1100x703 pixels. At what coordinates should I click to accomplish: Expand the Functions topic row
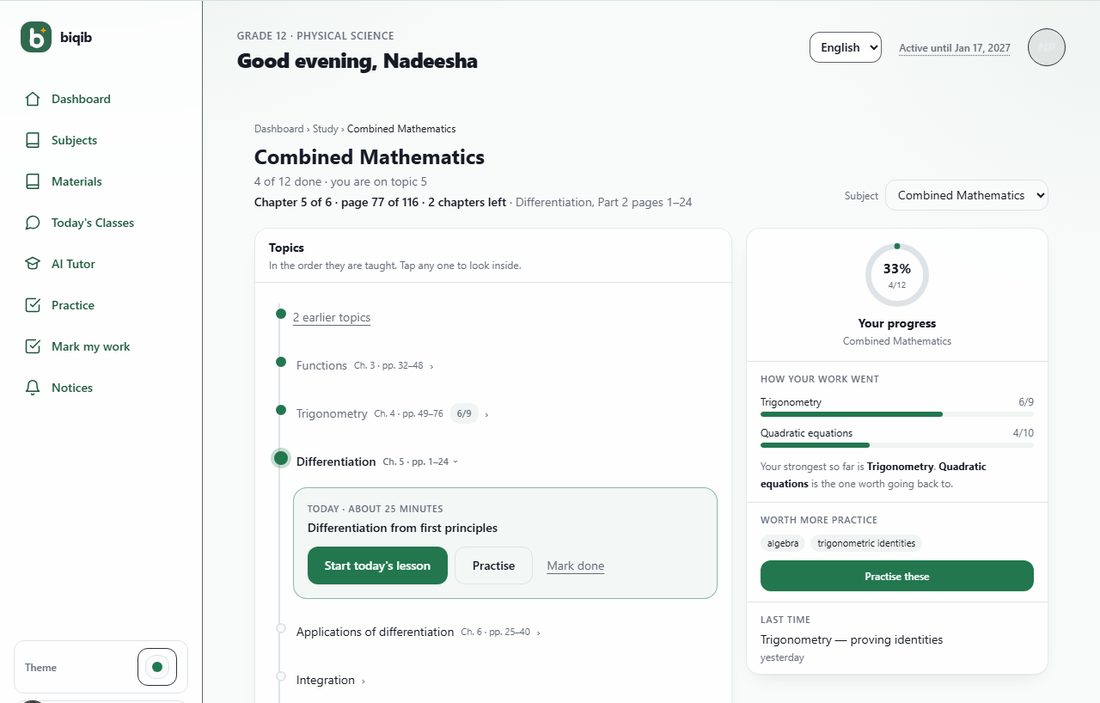[x=364, y=366]
